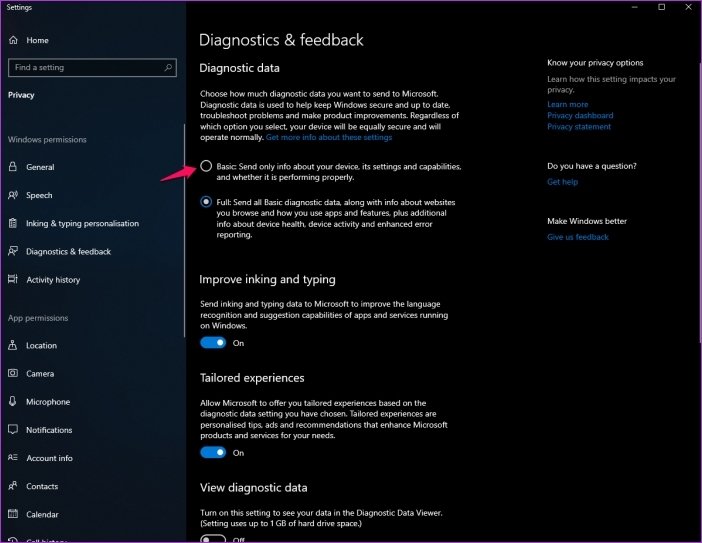Click the Tailored experiences heading
The height and width of the screenshot is (543, 702).
[x=252, y=378]
